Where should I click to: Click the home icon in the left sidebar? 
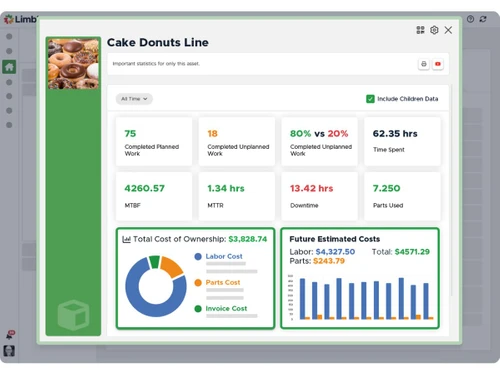pyautogui.click(x=9, y=67)
